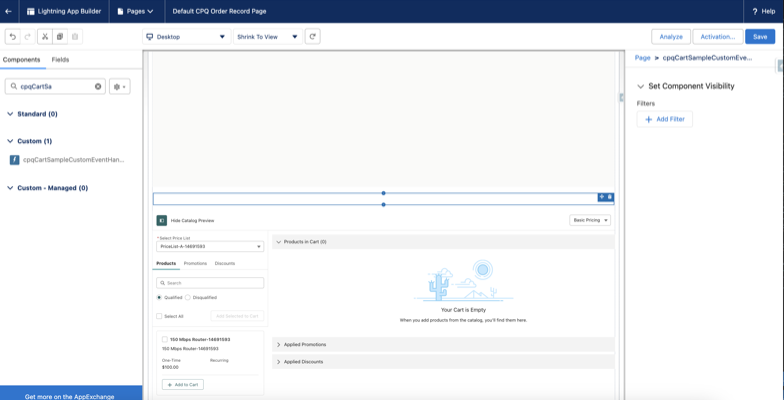Save the page
Screen dimensions: 784x400
(760, 36)
